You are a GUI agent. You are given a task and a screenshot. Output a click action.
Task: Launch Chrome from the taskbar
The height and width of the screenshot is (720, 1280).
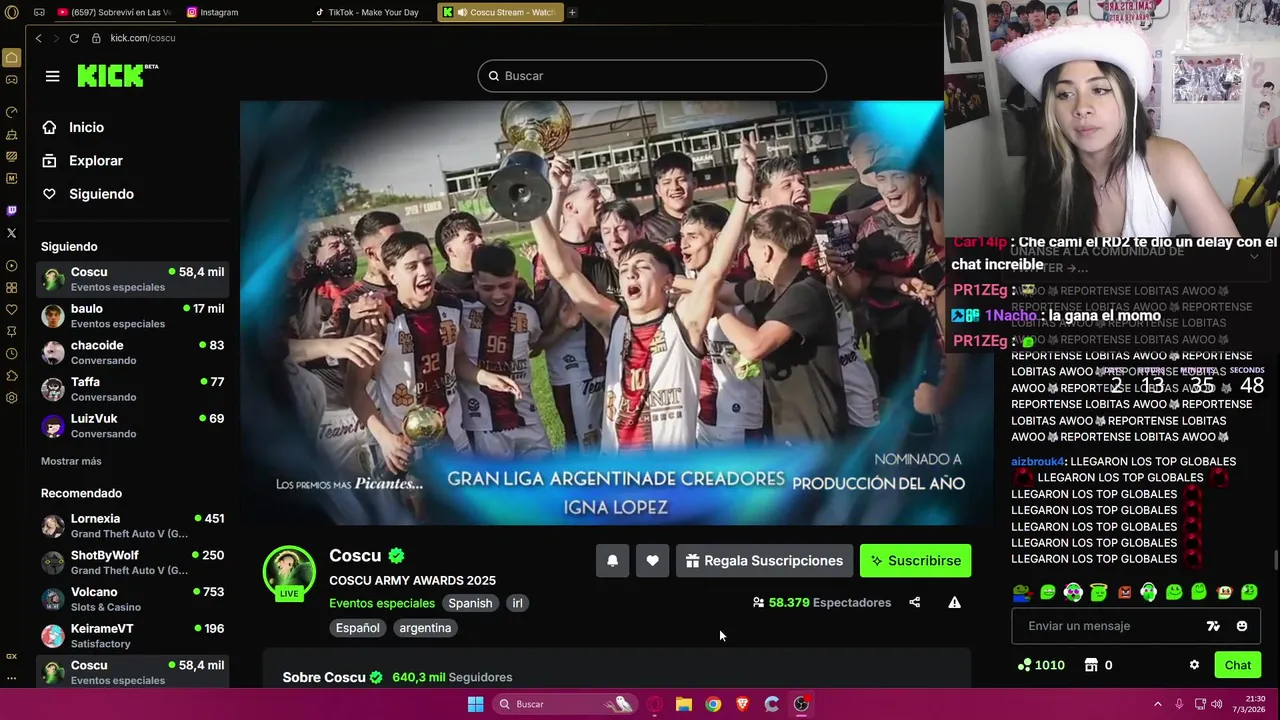[x=713, y=704]
